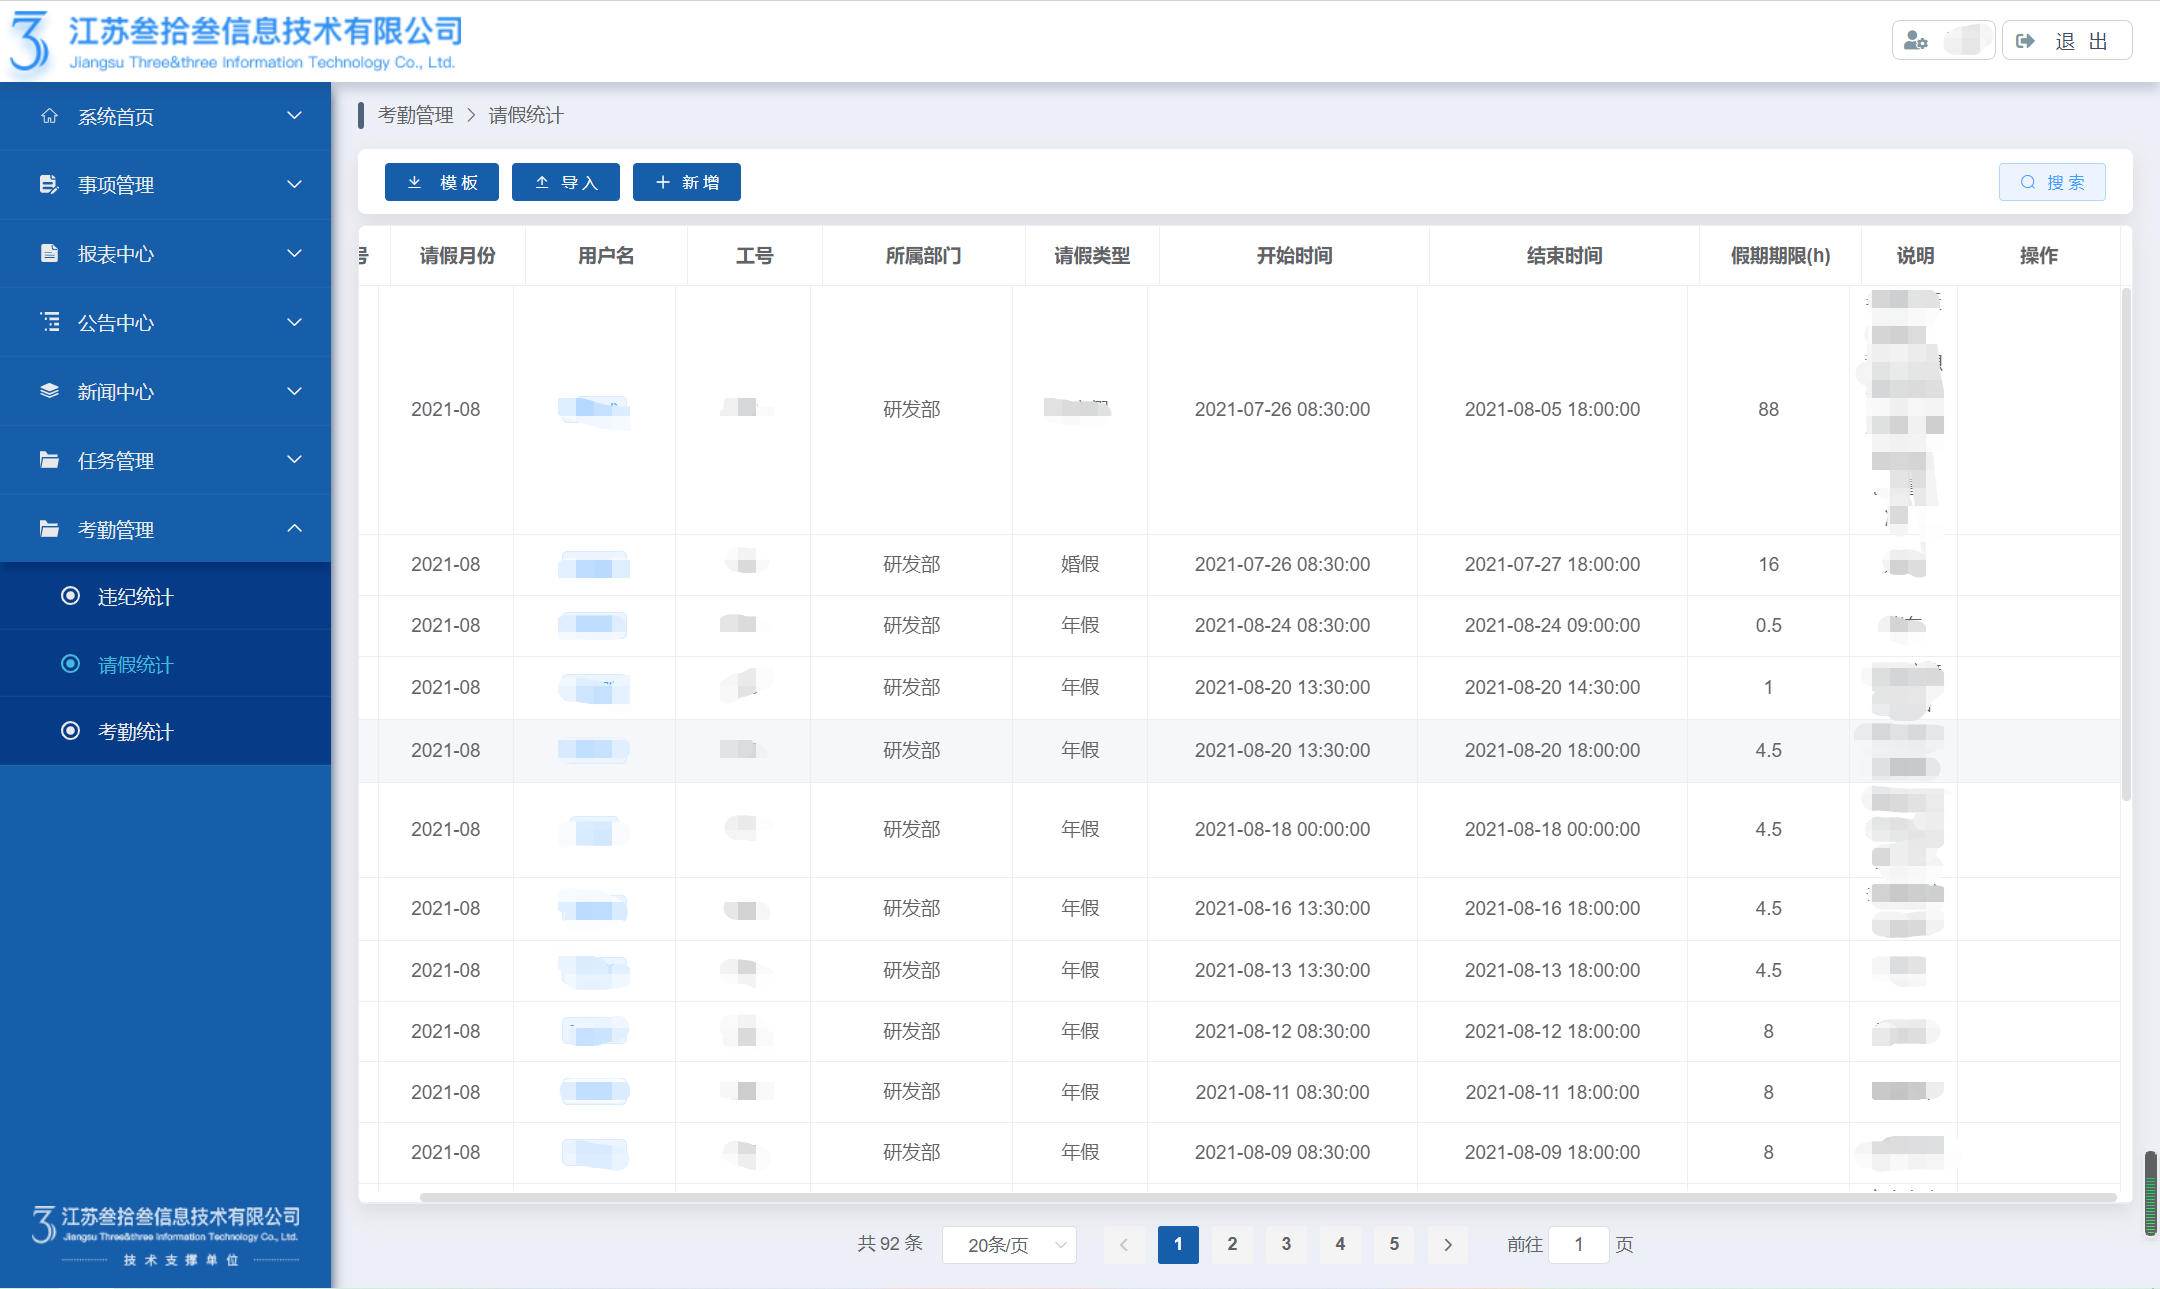
Task: Click the list icon beside 公告中心
Action: pyautogui.click(x=49, y=322)
